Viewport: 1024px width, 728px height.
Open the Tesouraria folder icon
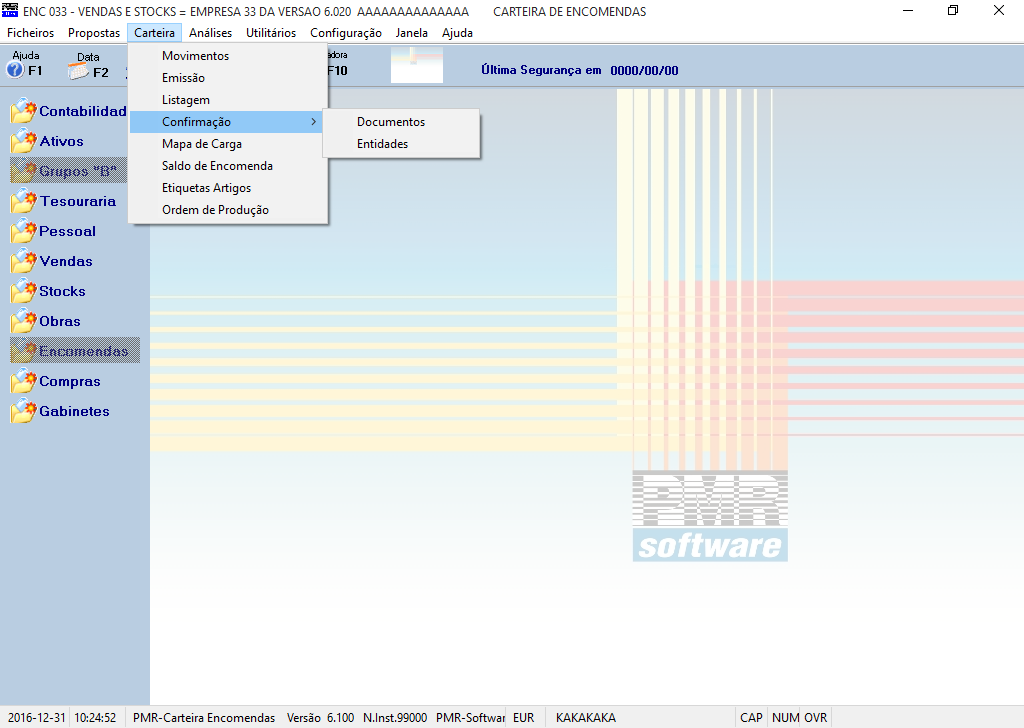point(24,201)
